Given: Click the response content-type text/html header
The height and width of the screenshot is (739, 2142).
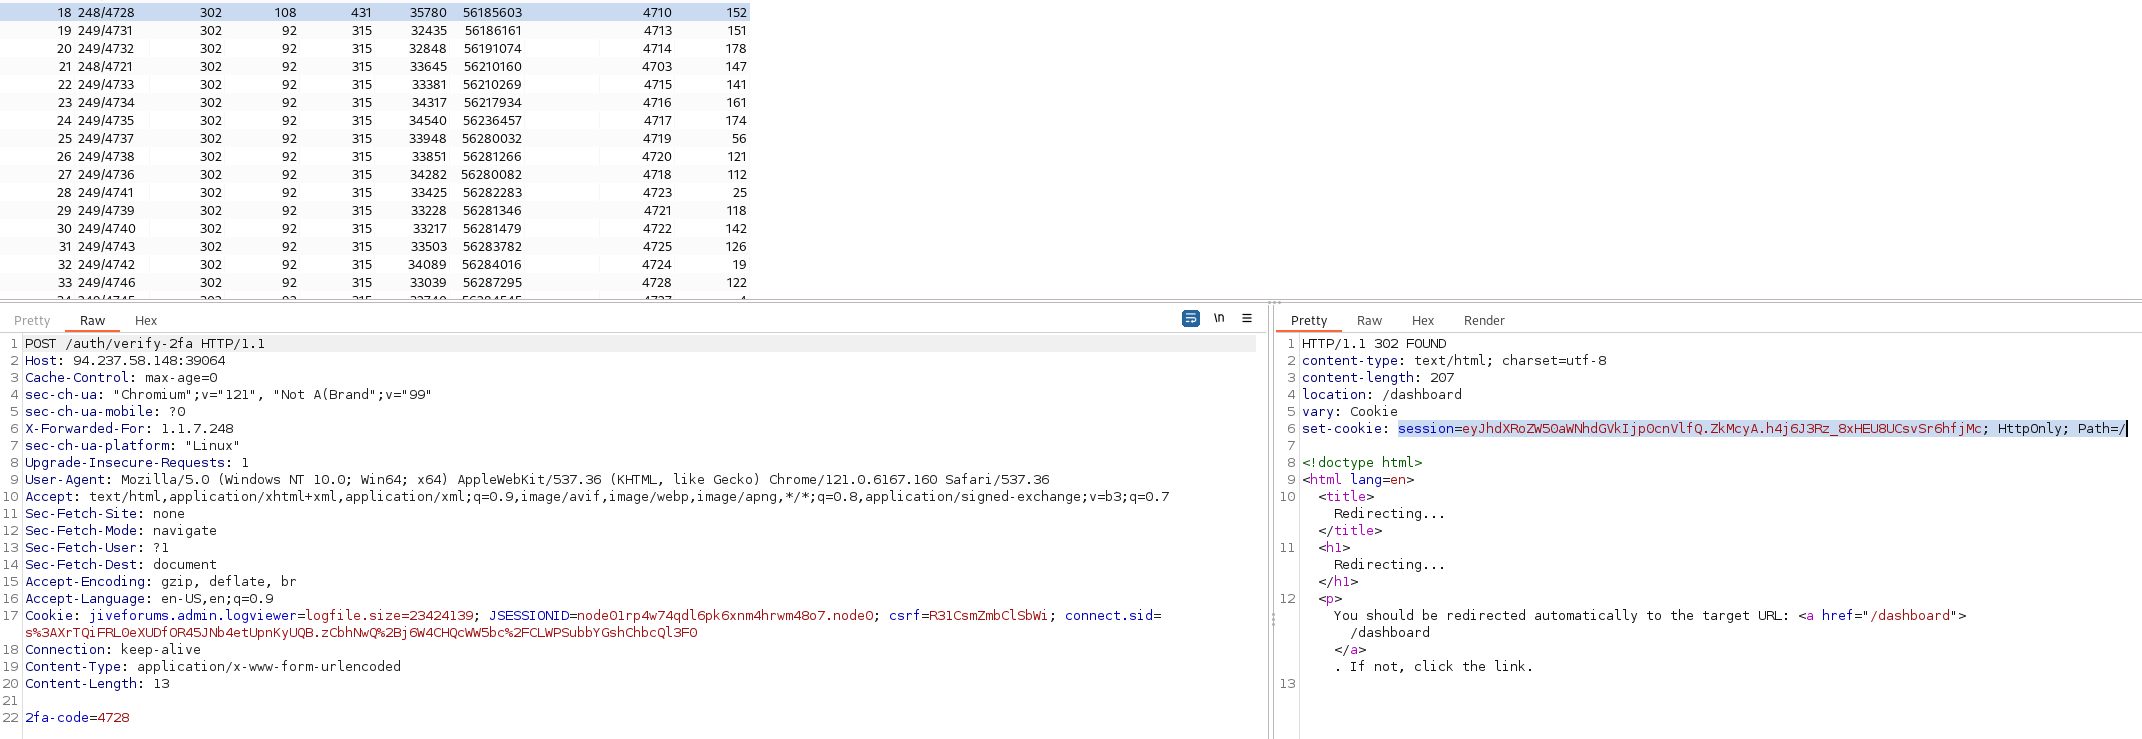Looking at the screenshot, I should point(1454,360).
